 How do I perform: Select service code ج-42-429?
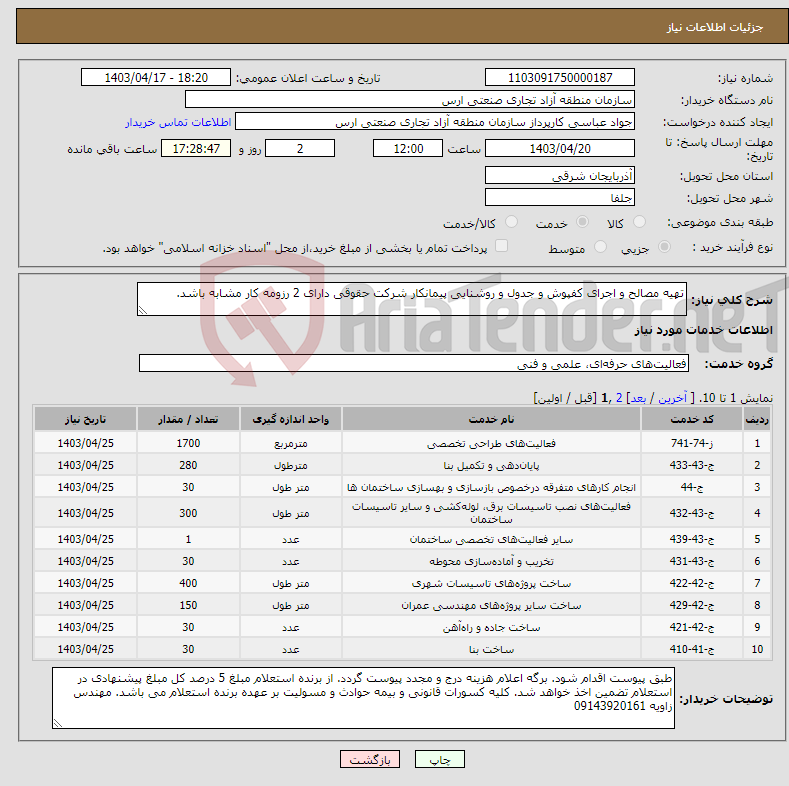692,605
